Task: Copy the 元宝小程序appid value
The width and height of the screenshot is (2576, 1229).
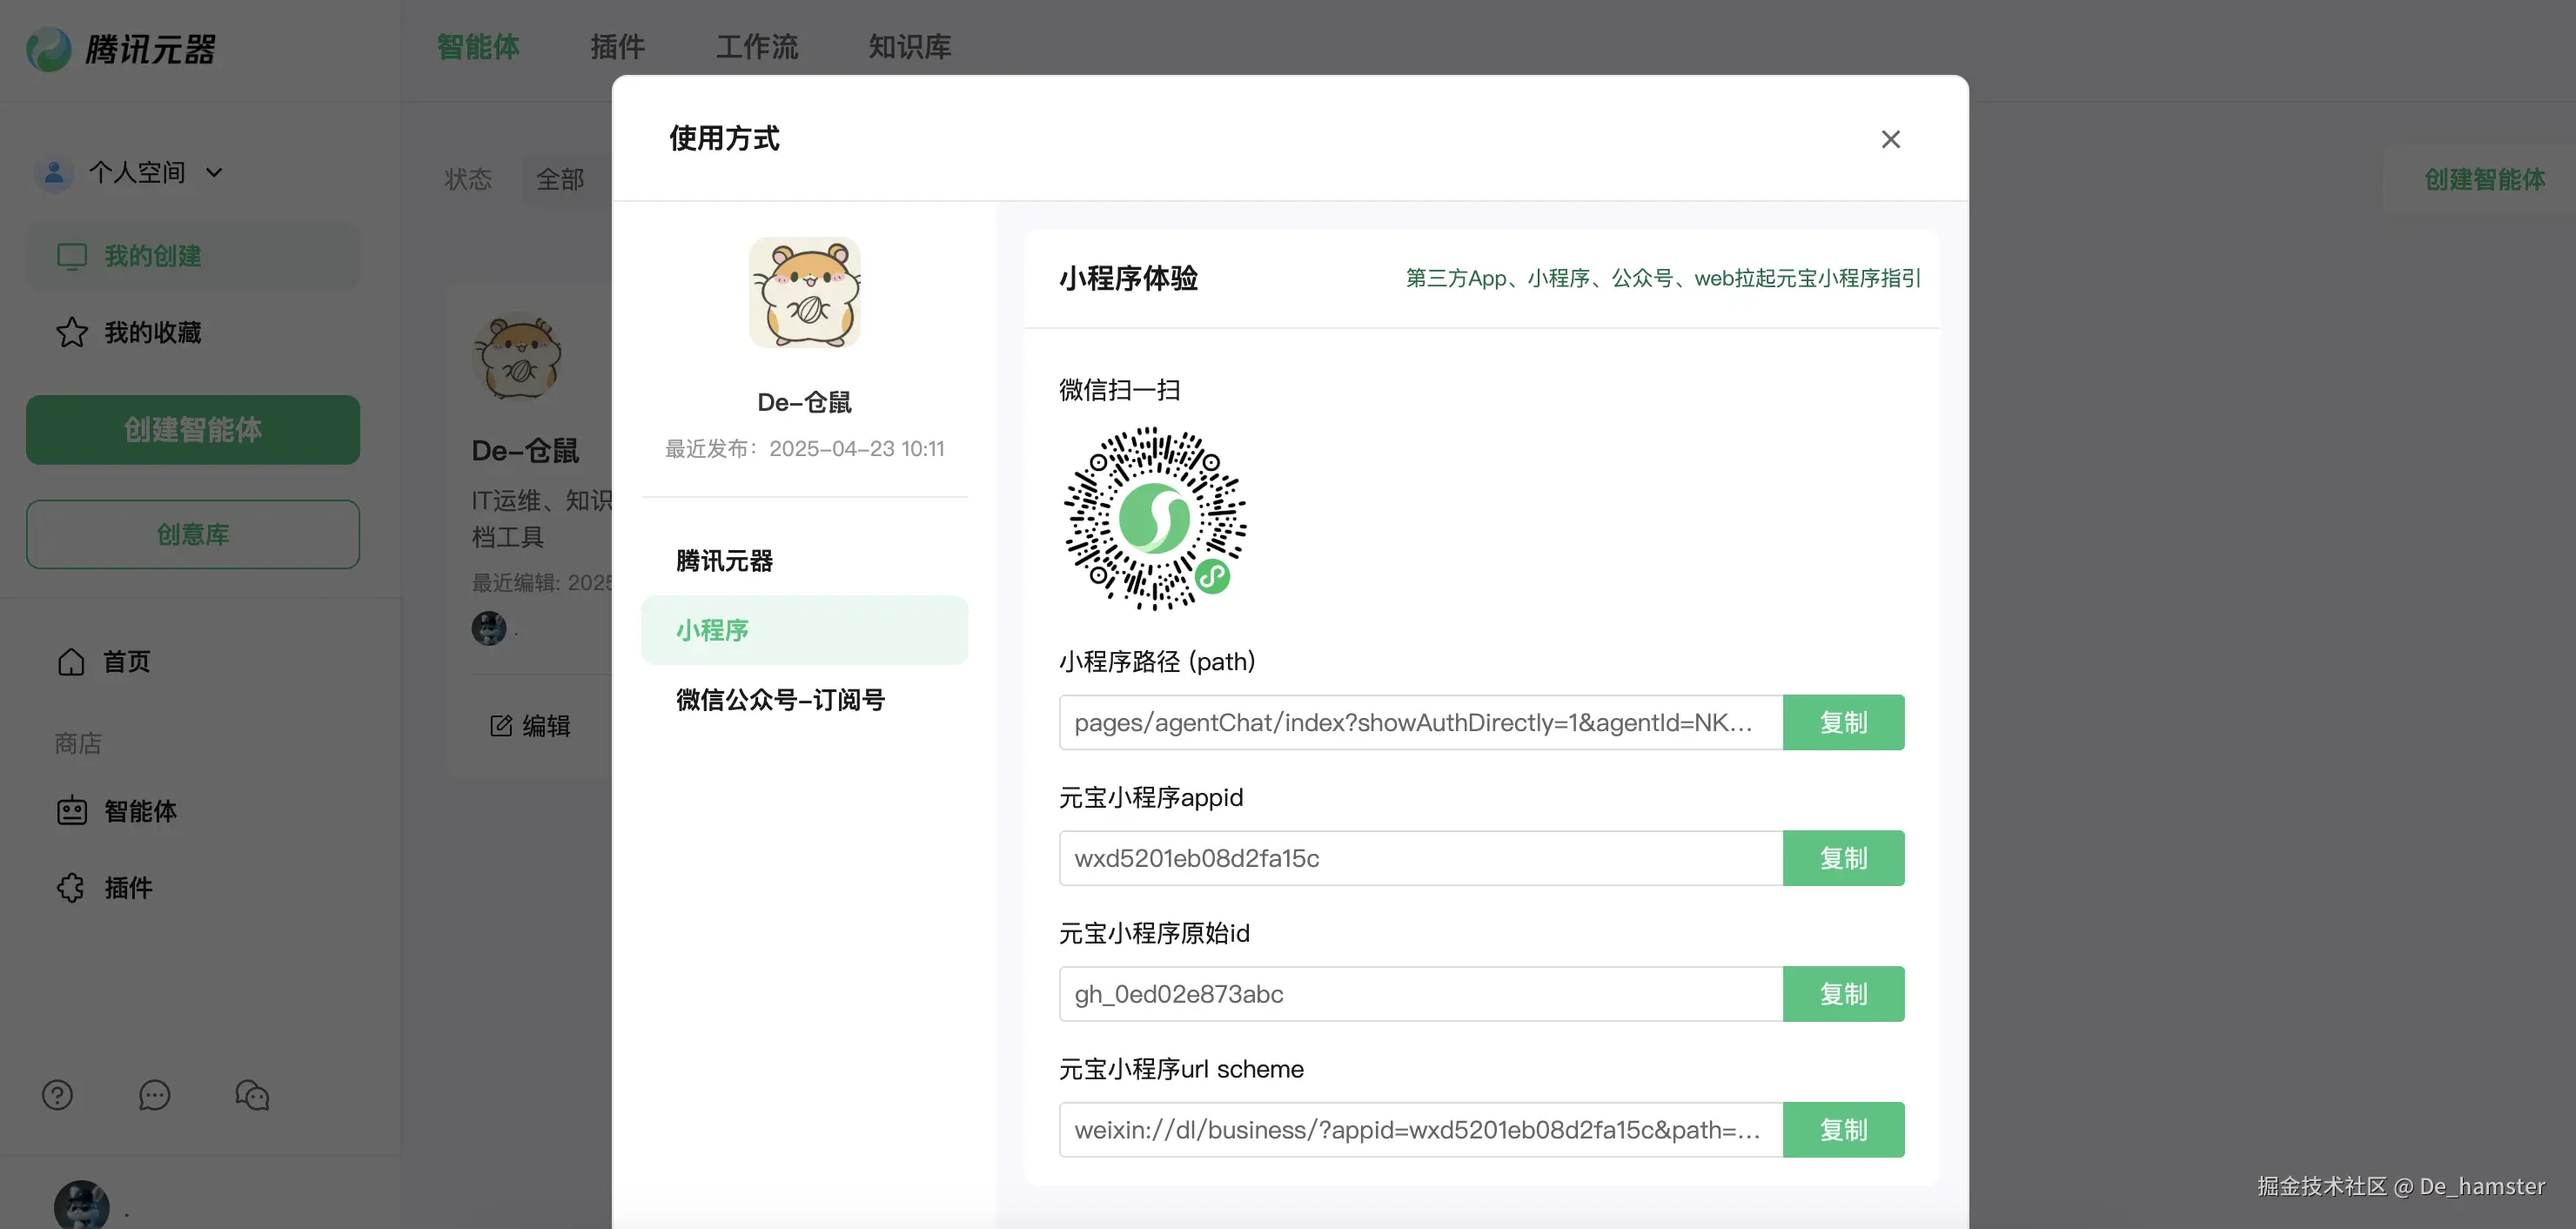Action: tap(1843, 858)
